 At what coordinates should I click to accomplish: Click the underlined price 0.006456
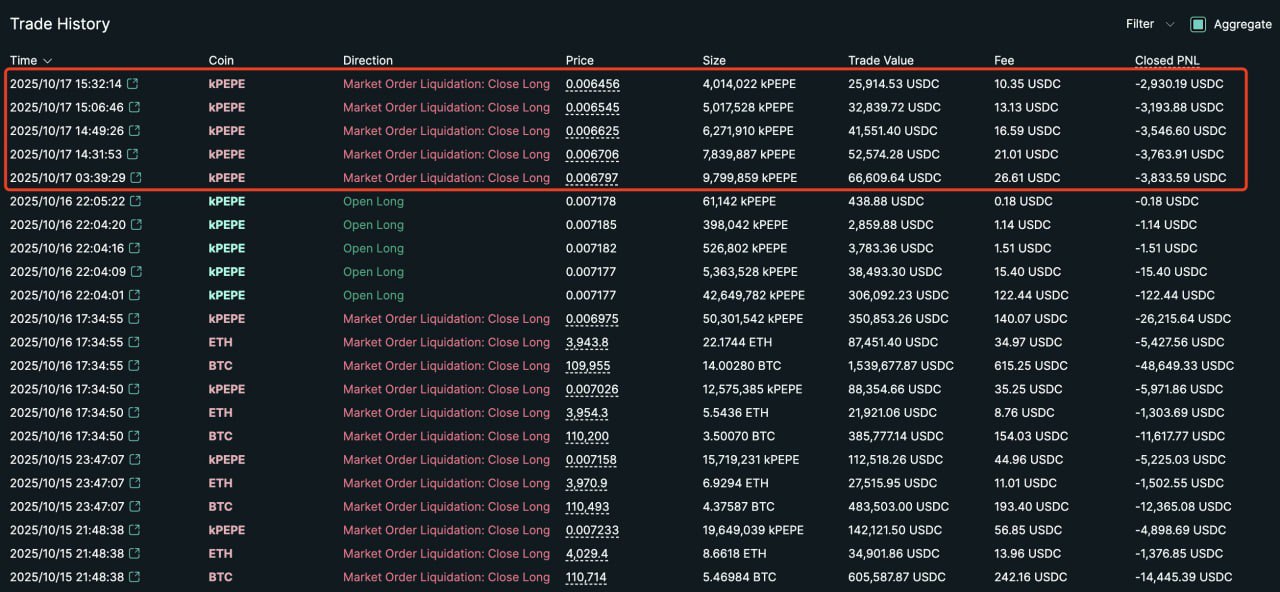click(x=592, y=84)
